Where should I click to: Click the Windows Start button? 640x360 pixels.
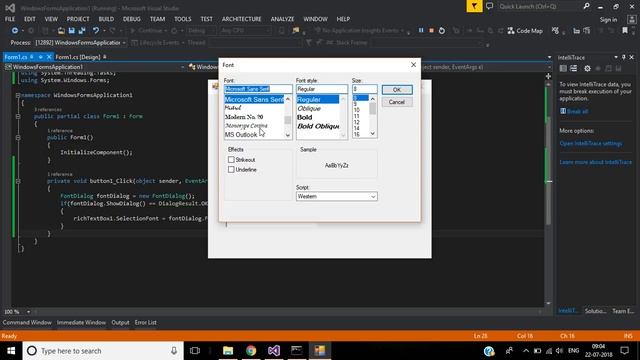(x=11, y=351)
